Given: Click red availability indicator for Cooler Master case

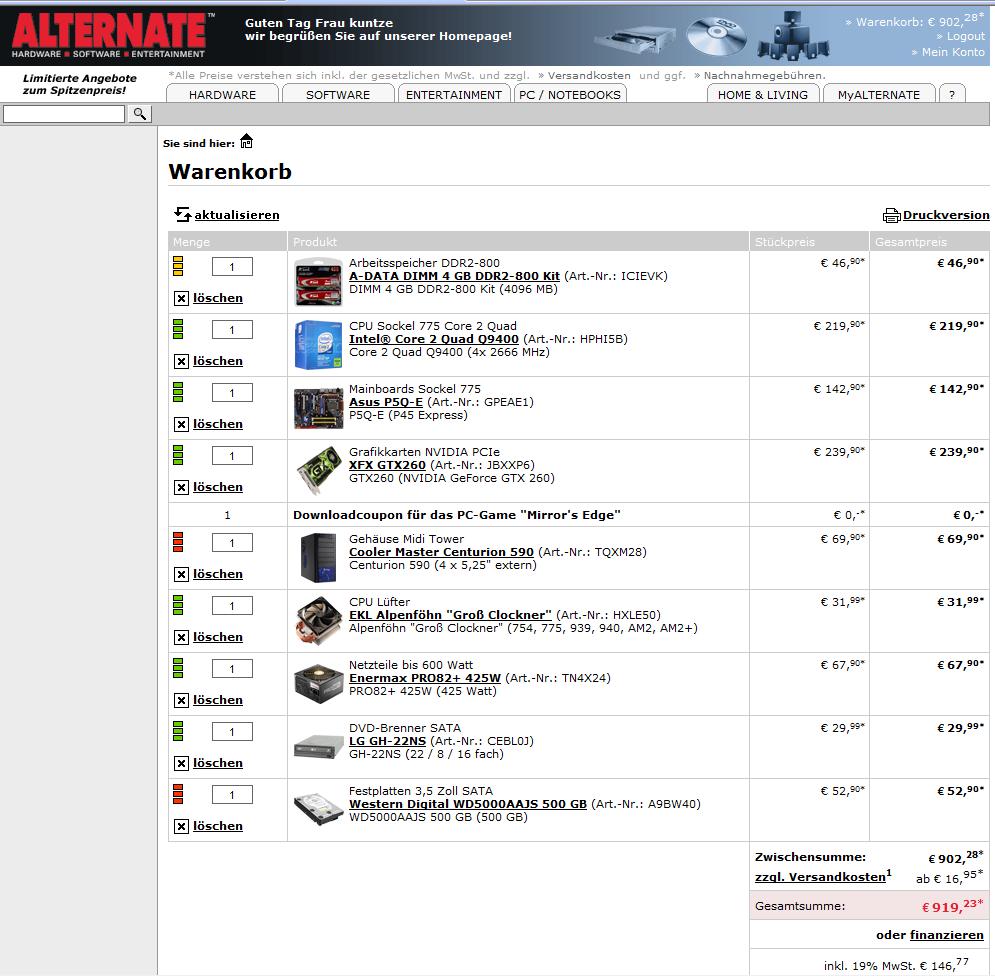Looking at the screenshot, I should click(178, 542).
